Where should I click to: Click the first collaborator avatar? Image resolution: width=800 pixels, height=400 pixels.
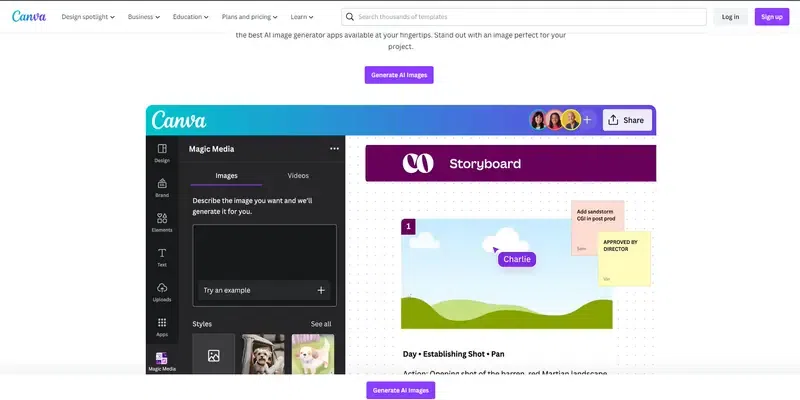[x=538, y=120]
